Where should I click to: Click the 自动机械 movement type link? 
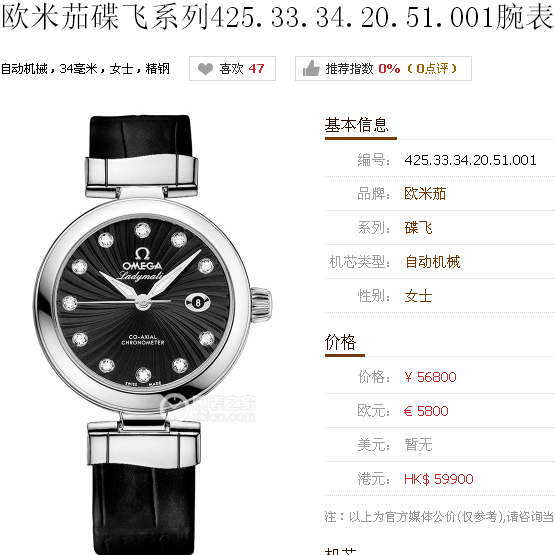[x=432, y=262]
